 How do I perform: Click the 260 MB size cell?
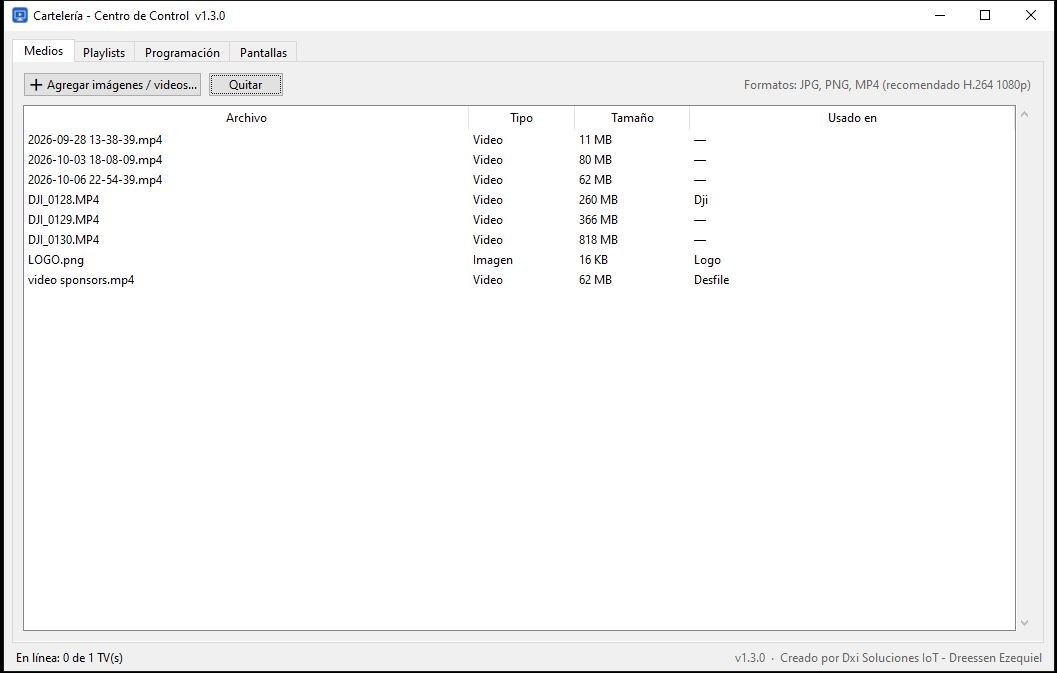coord(598,200)
